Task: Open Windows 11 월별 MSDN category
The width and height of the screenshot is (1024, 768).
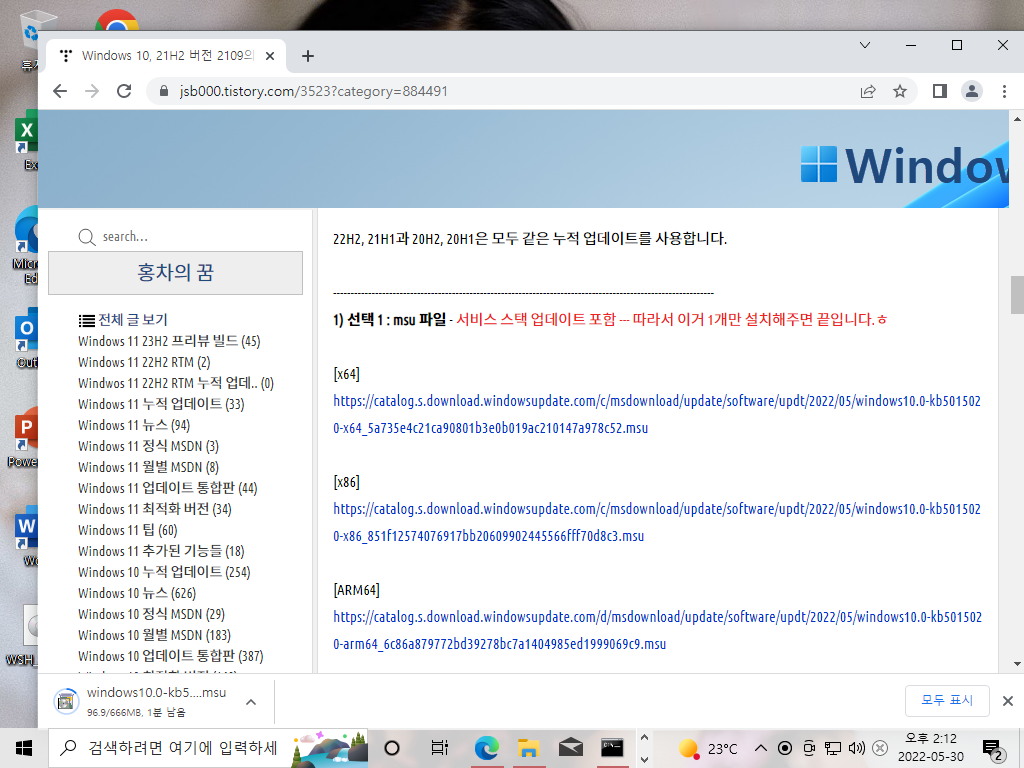Action: click(148, 467)
